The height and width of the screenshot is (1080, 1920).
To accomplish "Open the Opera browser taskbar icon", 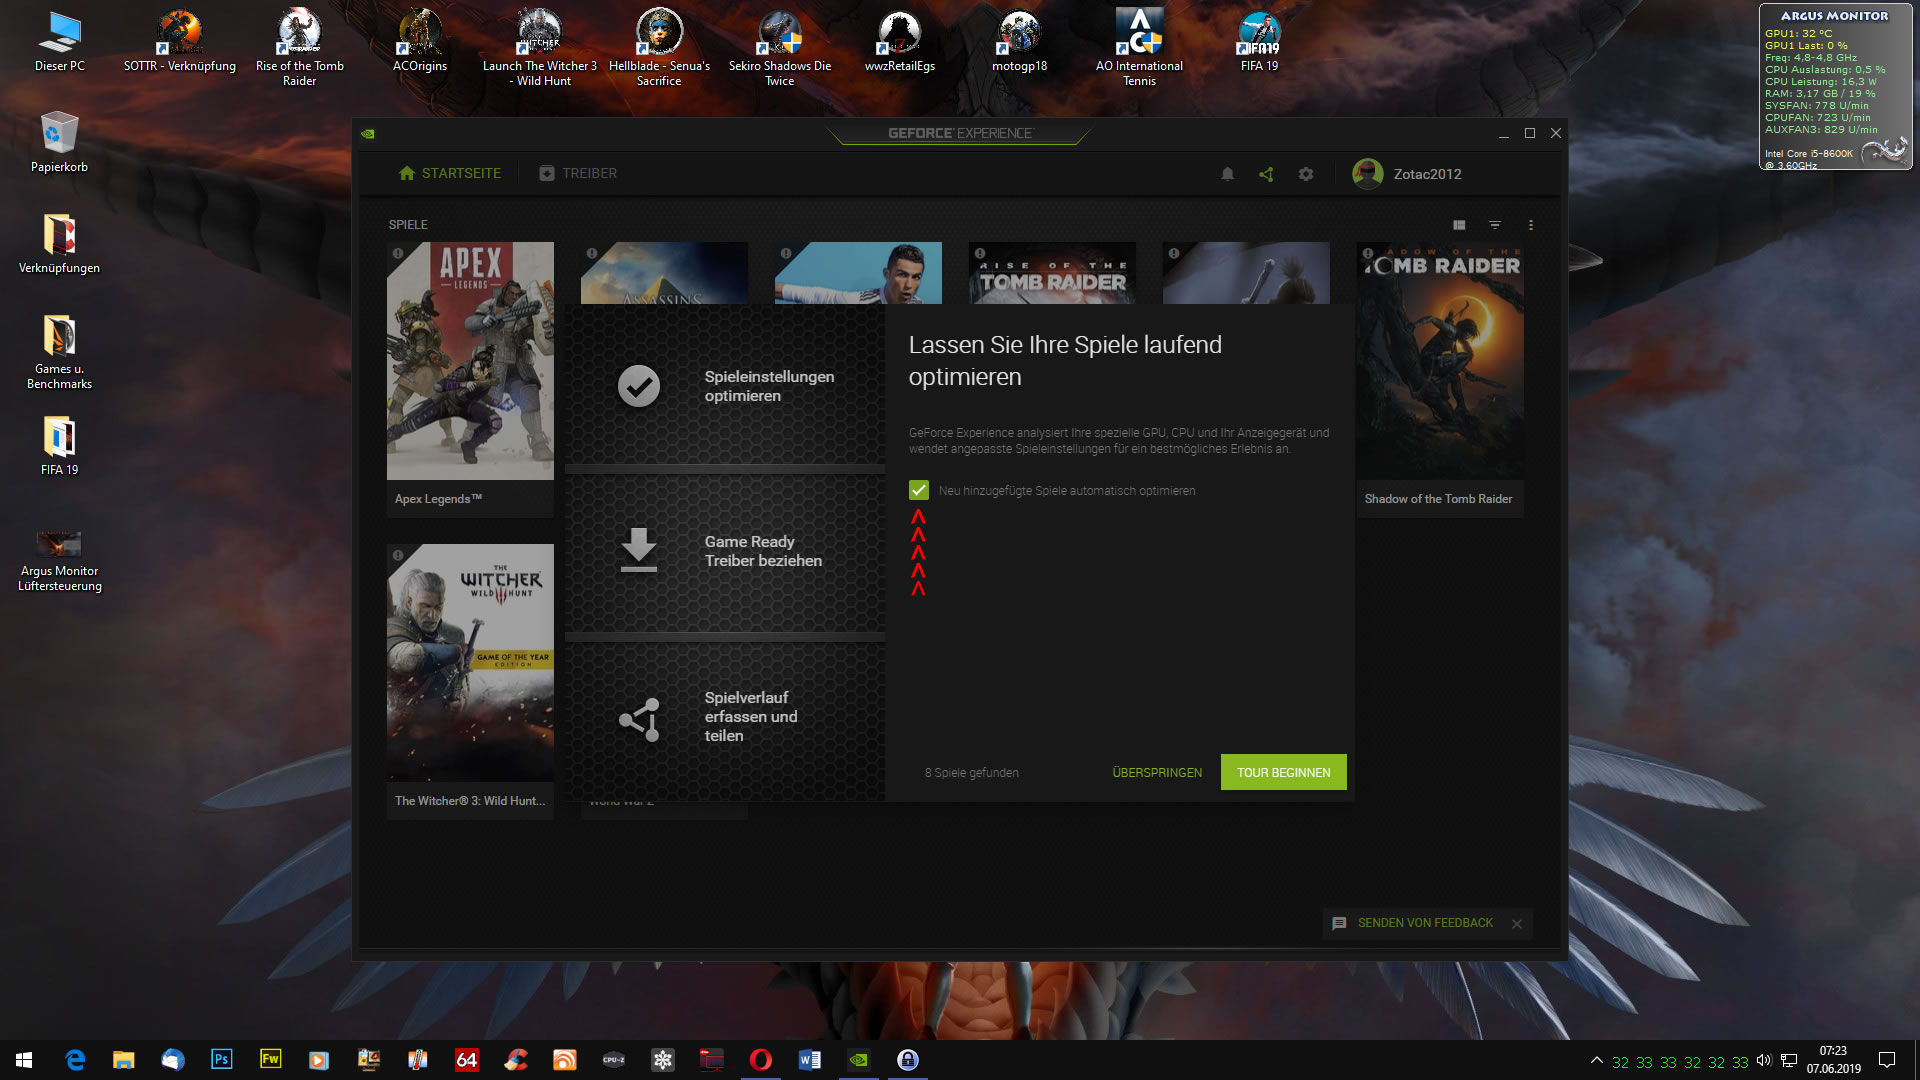I will [x=760, y=1060].
